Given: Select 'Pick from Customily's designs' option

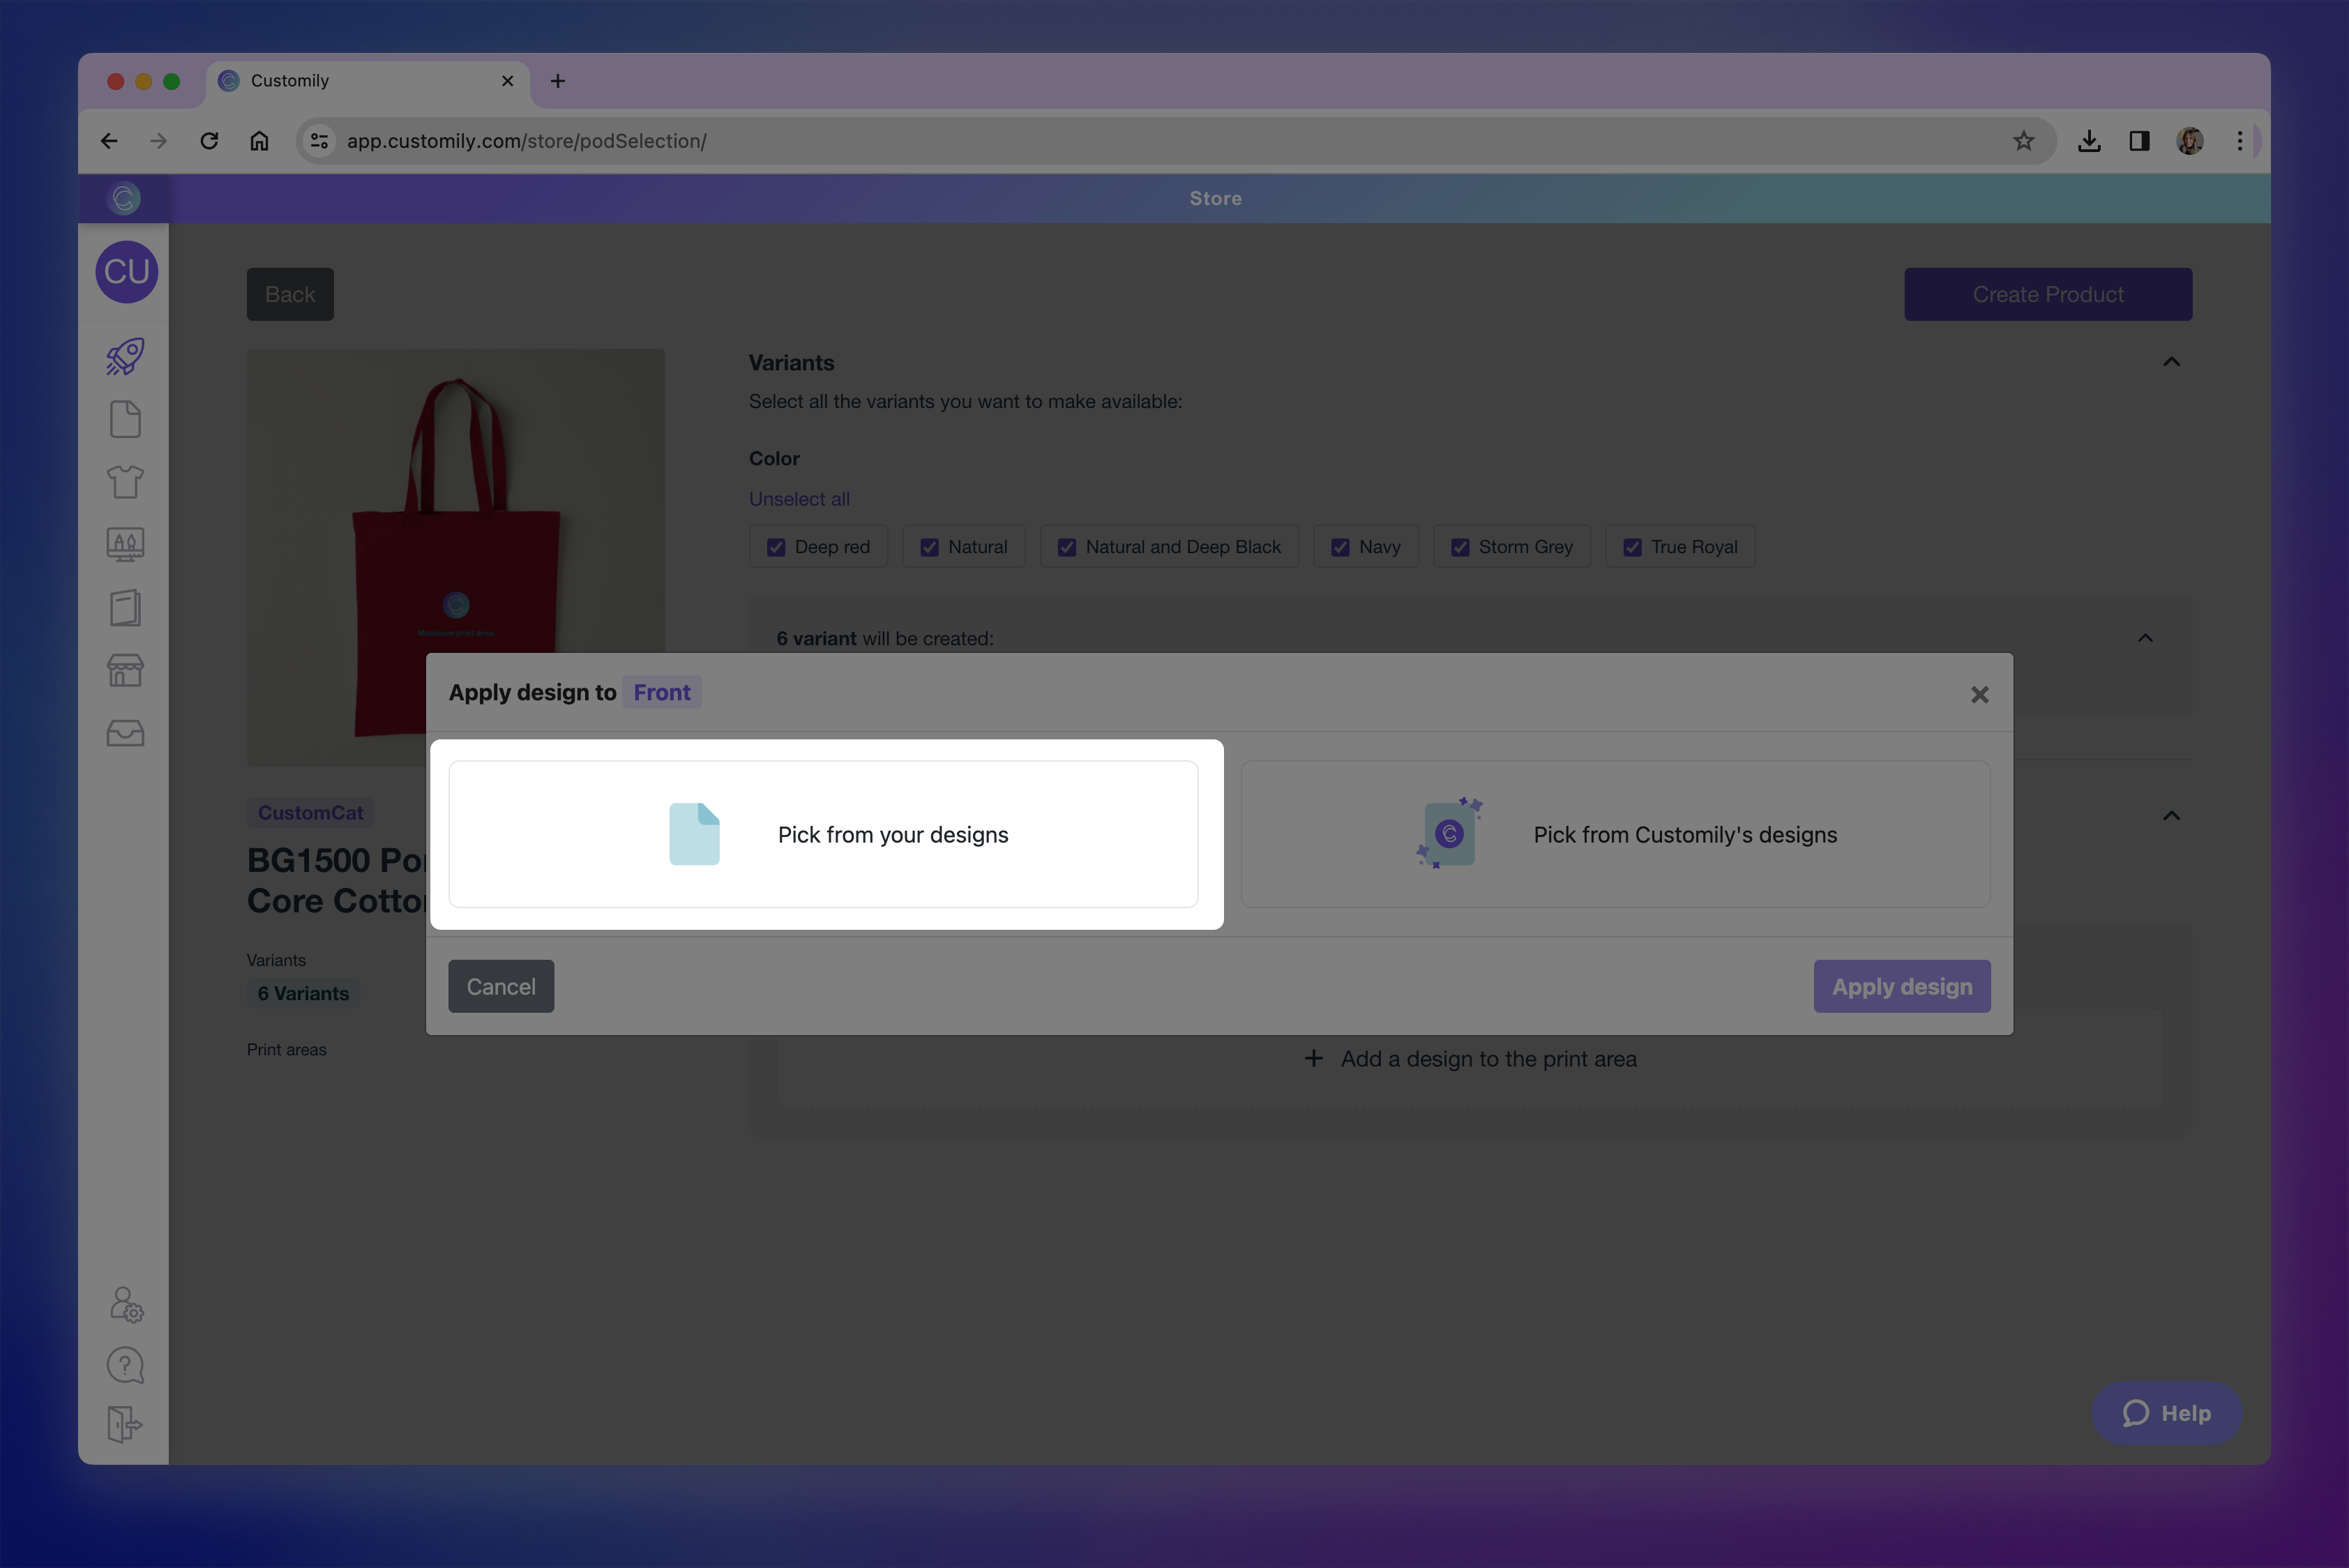Looking at the screenshot, I should [1615, 834].
